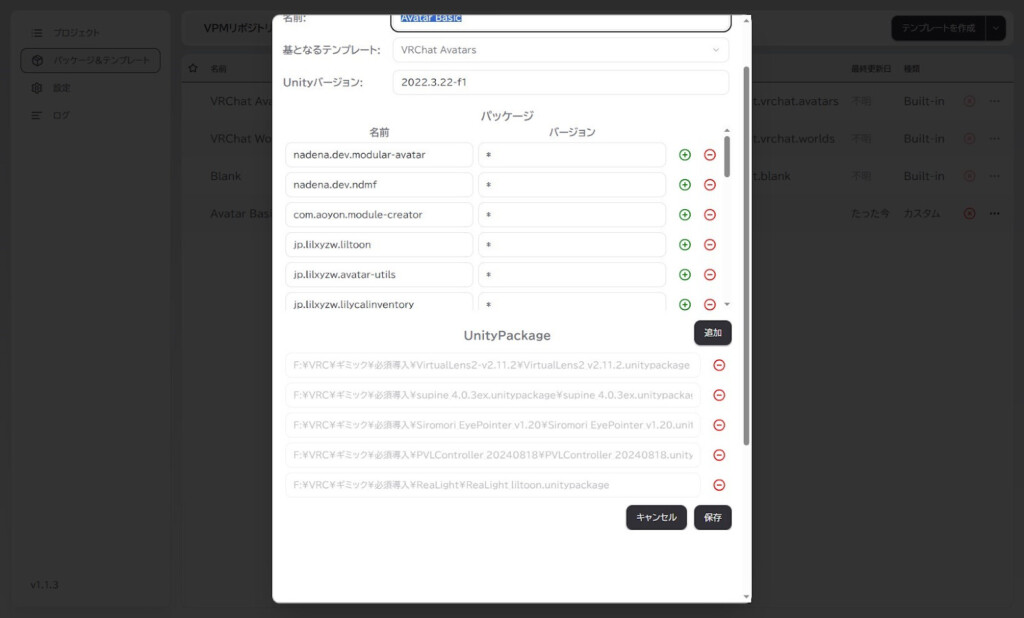Image resolution: width=1024 pixels, height=618 pixels.
Task: Click the template 名前 input field
Action: pyautogui.click(x=560, y=22)
